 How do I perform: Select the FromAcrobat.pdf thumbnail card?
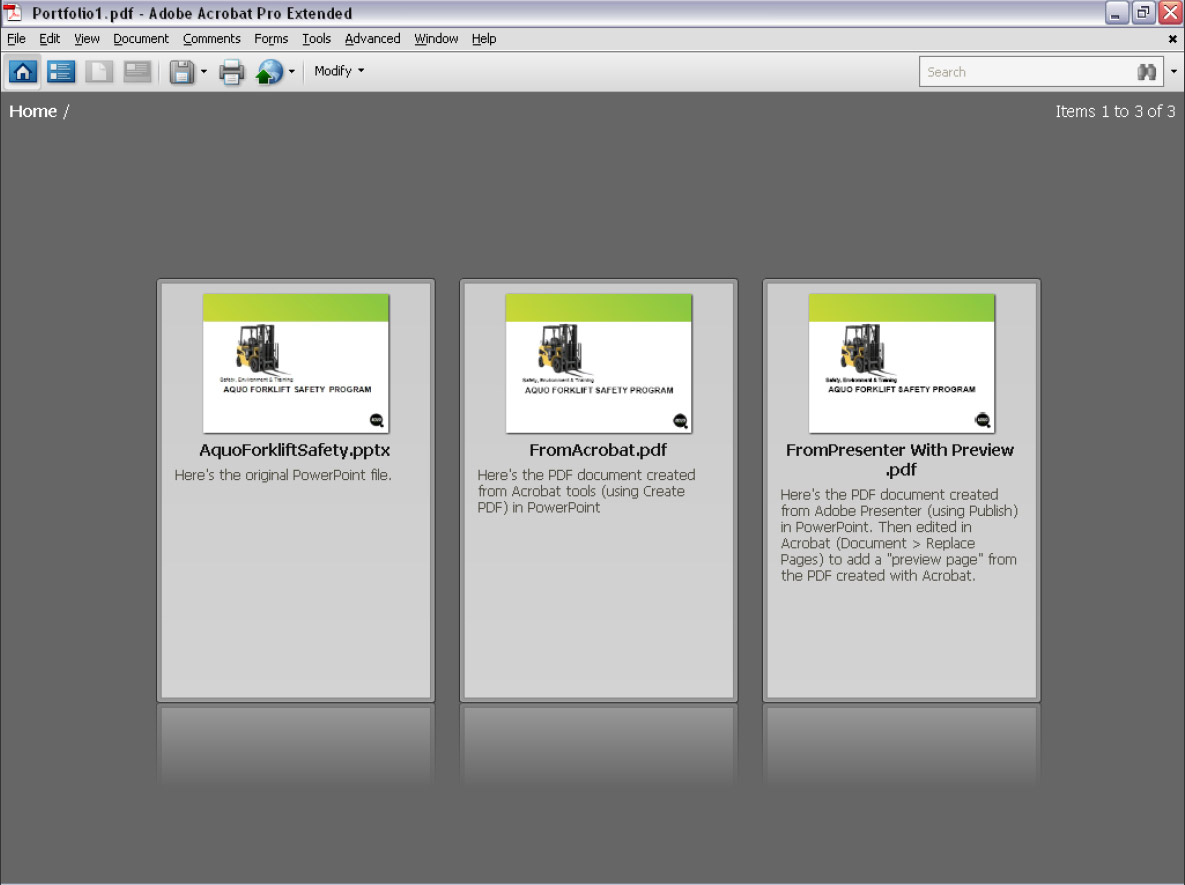point(598,363)
